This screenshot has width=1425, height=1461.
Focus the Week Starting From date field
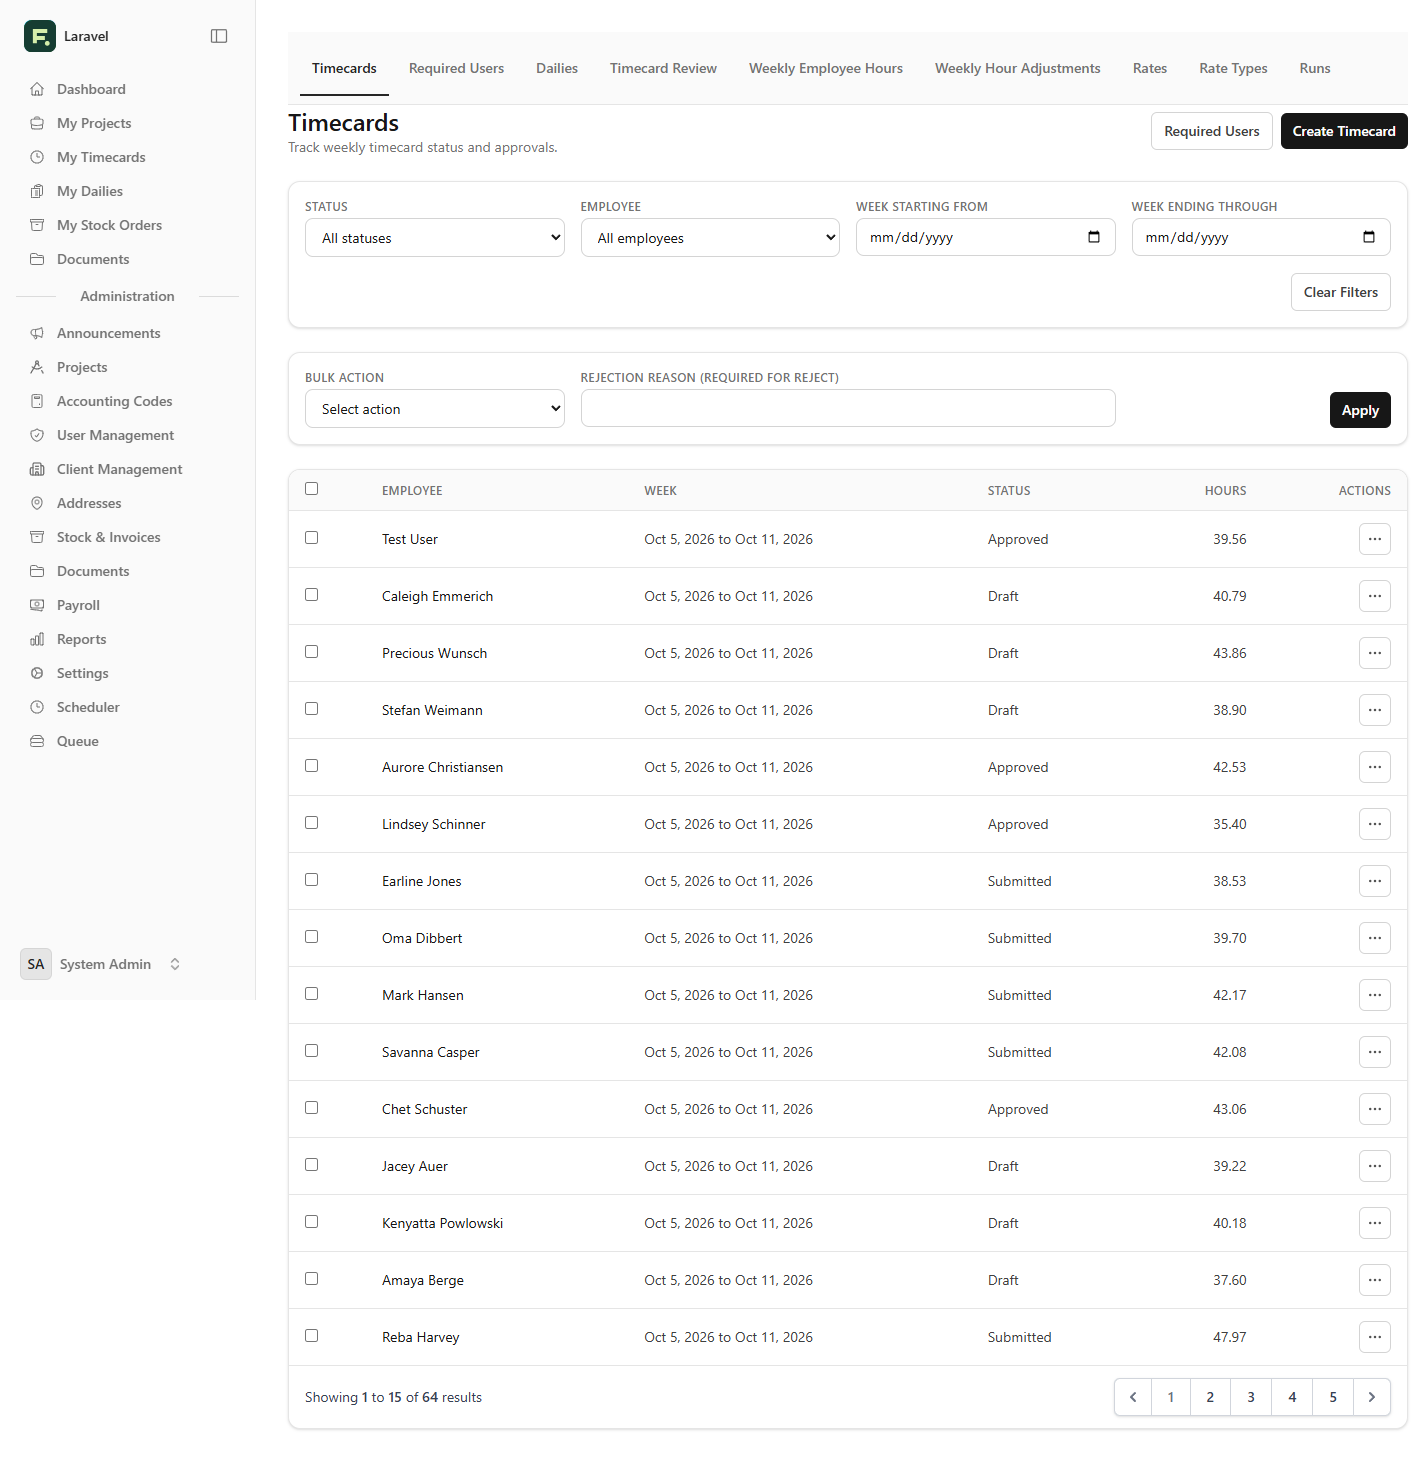(986, 237)
